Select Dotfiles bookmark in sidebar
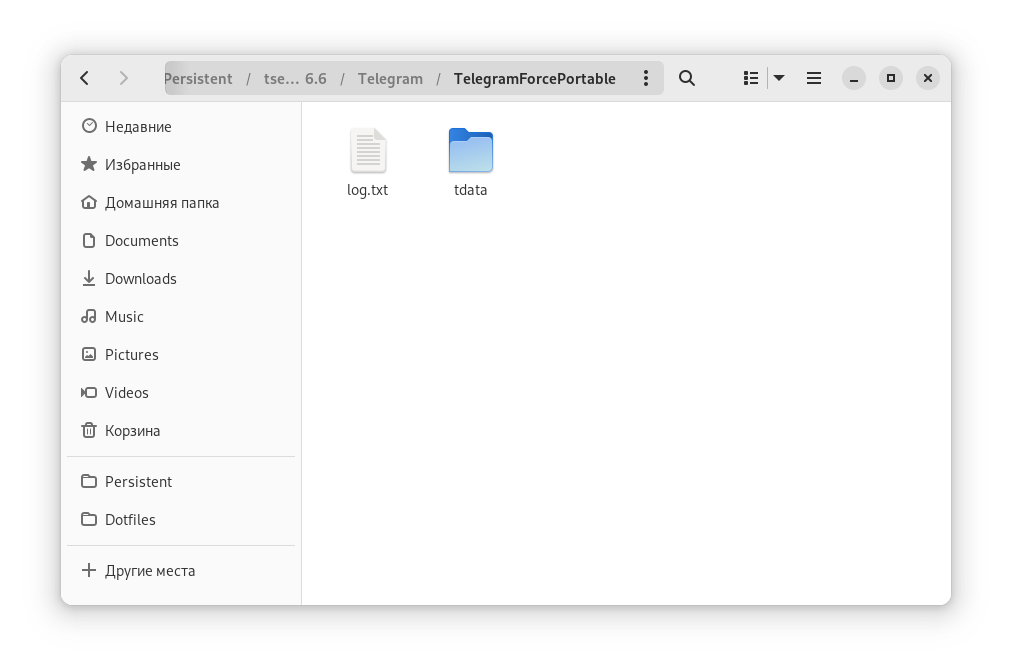Viewport: 1012px width, 672px height. [x=130, y=520]
